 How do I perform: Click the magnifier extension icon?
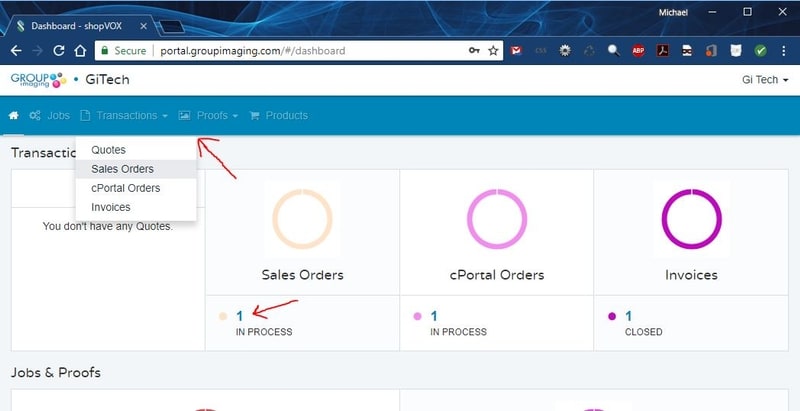click(614, 50)
